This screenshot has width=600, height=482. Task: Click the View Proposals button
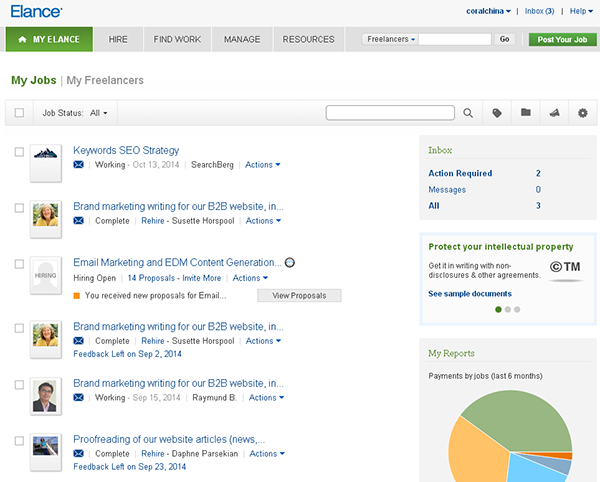point(299,295)
